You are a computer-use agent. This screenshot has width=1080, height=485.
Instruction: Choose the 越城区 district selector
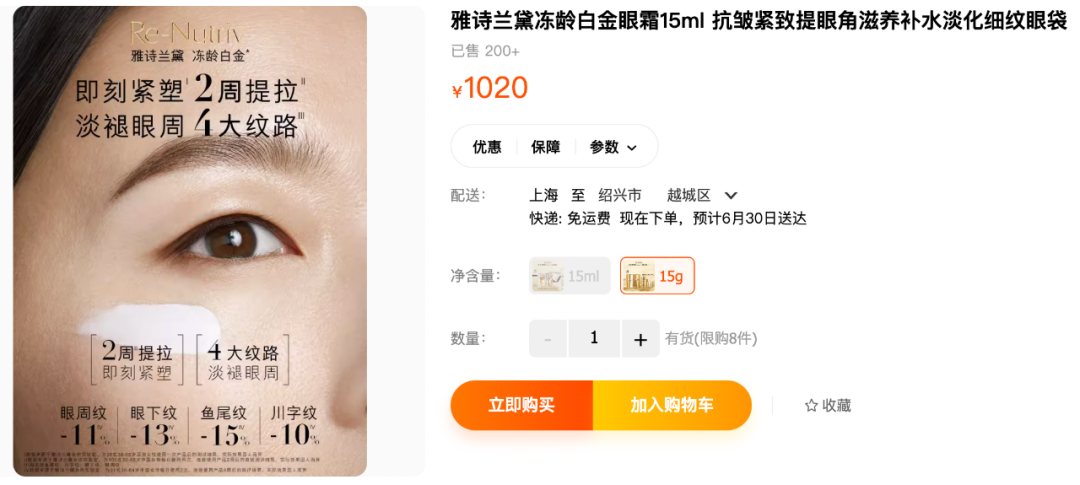[x=689, y=196]
